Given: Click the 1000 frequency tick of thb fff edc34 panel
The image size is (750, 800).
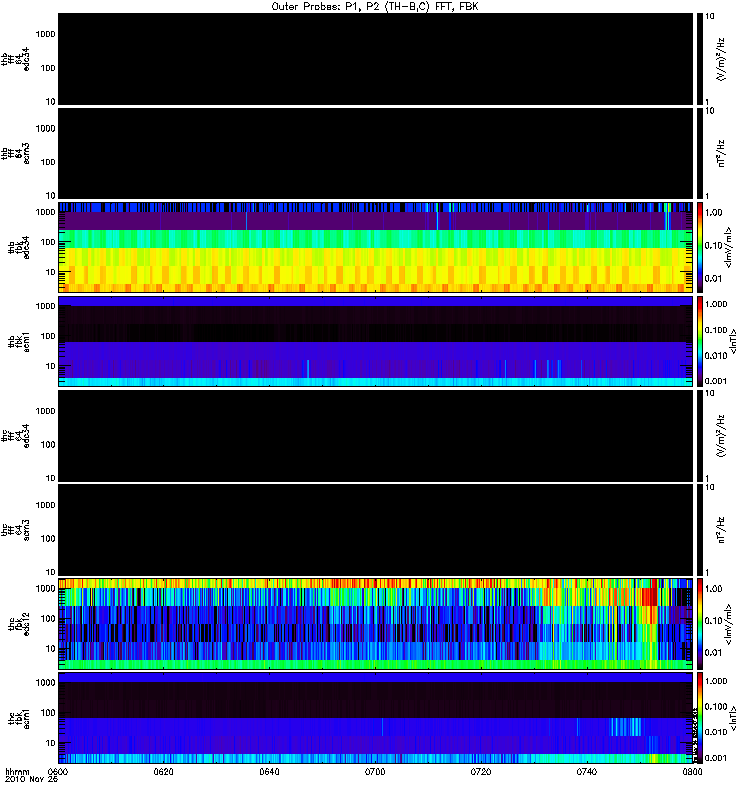Looking at the screenshot, I should coord(45,34).
